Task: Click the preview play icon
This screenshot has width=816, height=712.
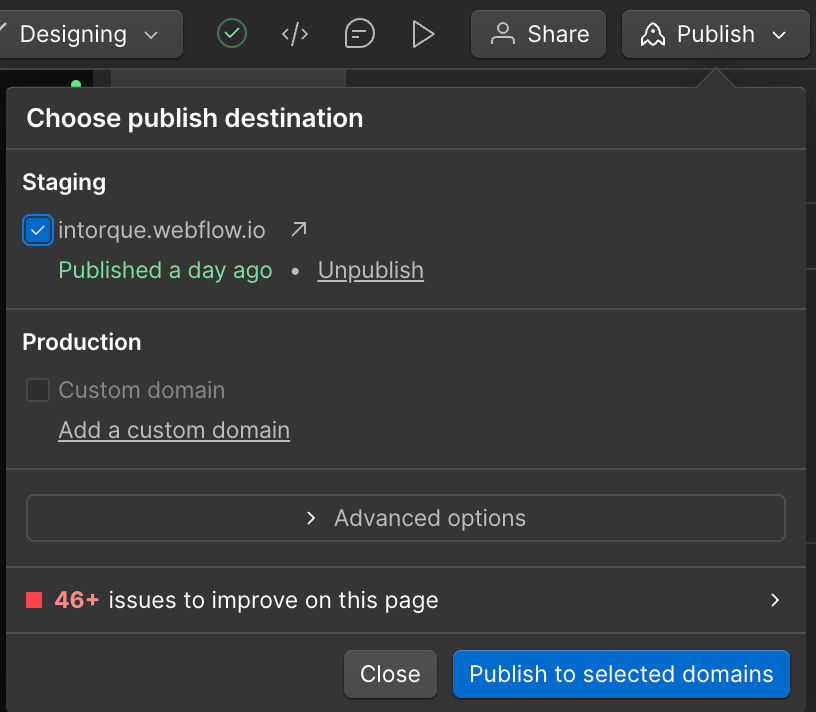Action: 423,34
